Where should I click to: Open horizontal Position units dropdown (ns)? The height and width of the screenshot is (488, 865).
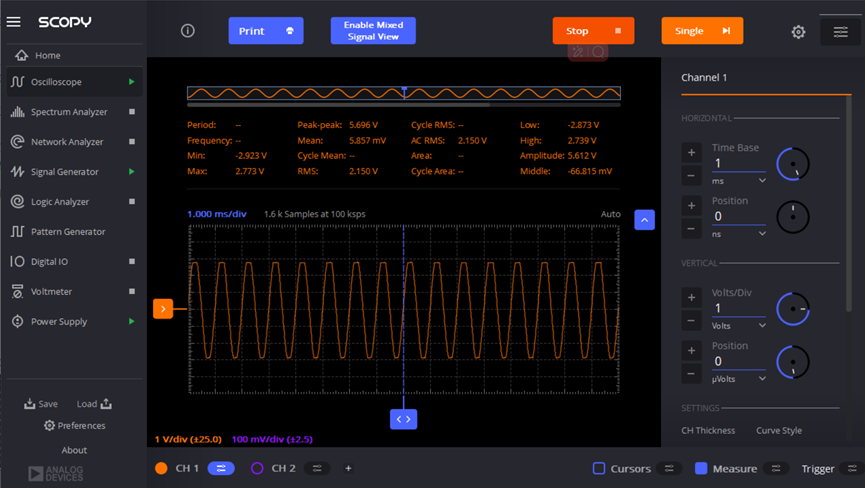738,234
